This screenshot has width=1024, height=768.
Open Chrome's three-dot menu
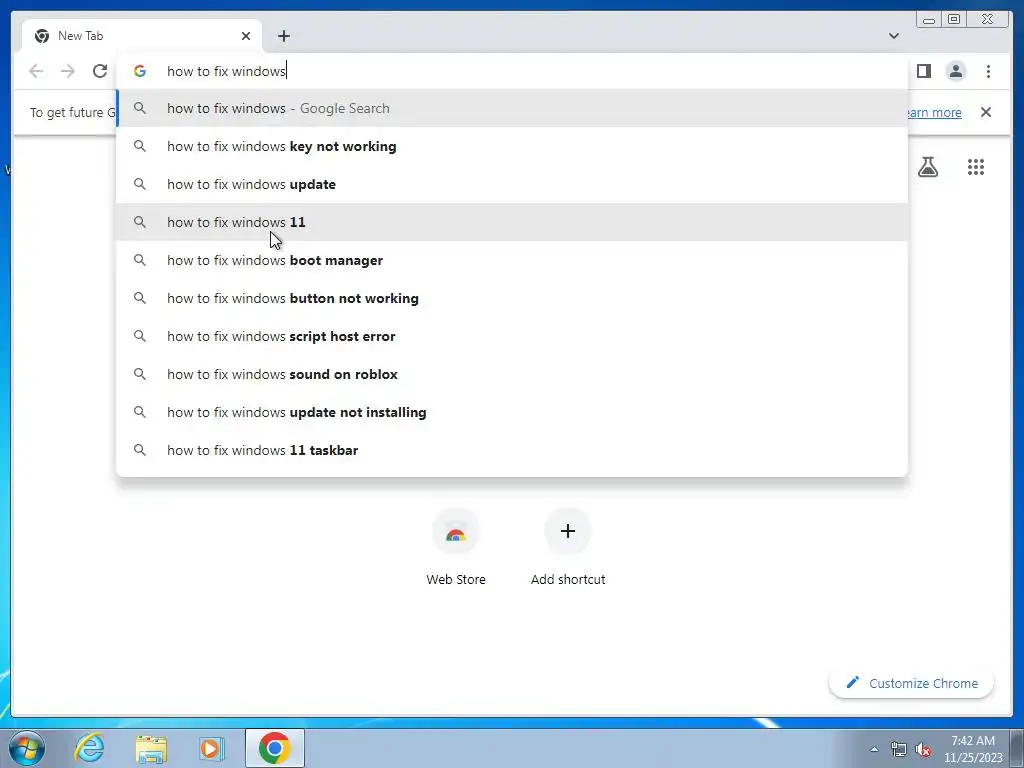point(988,71)
